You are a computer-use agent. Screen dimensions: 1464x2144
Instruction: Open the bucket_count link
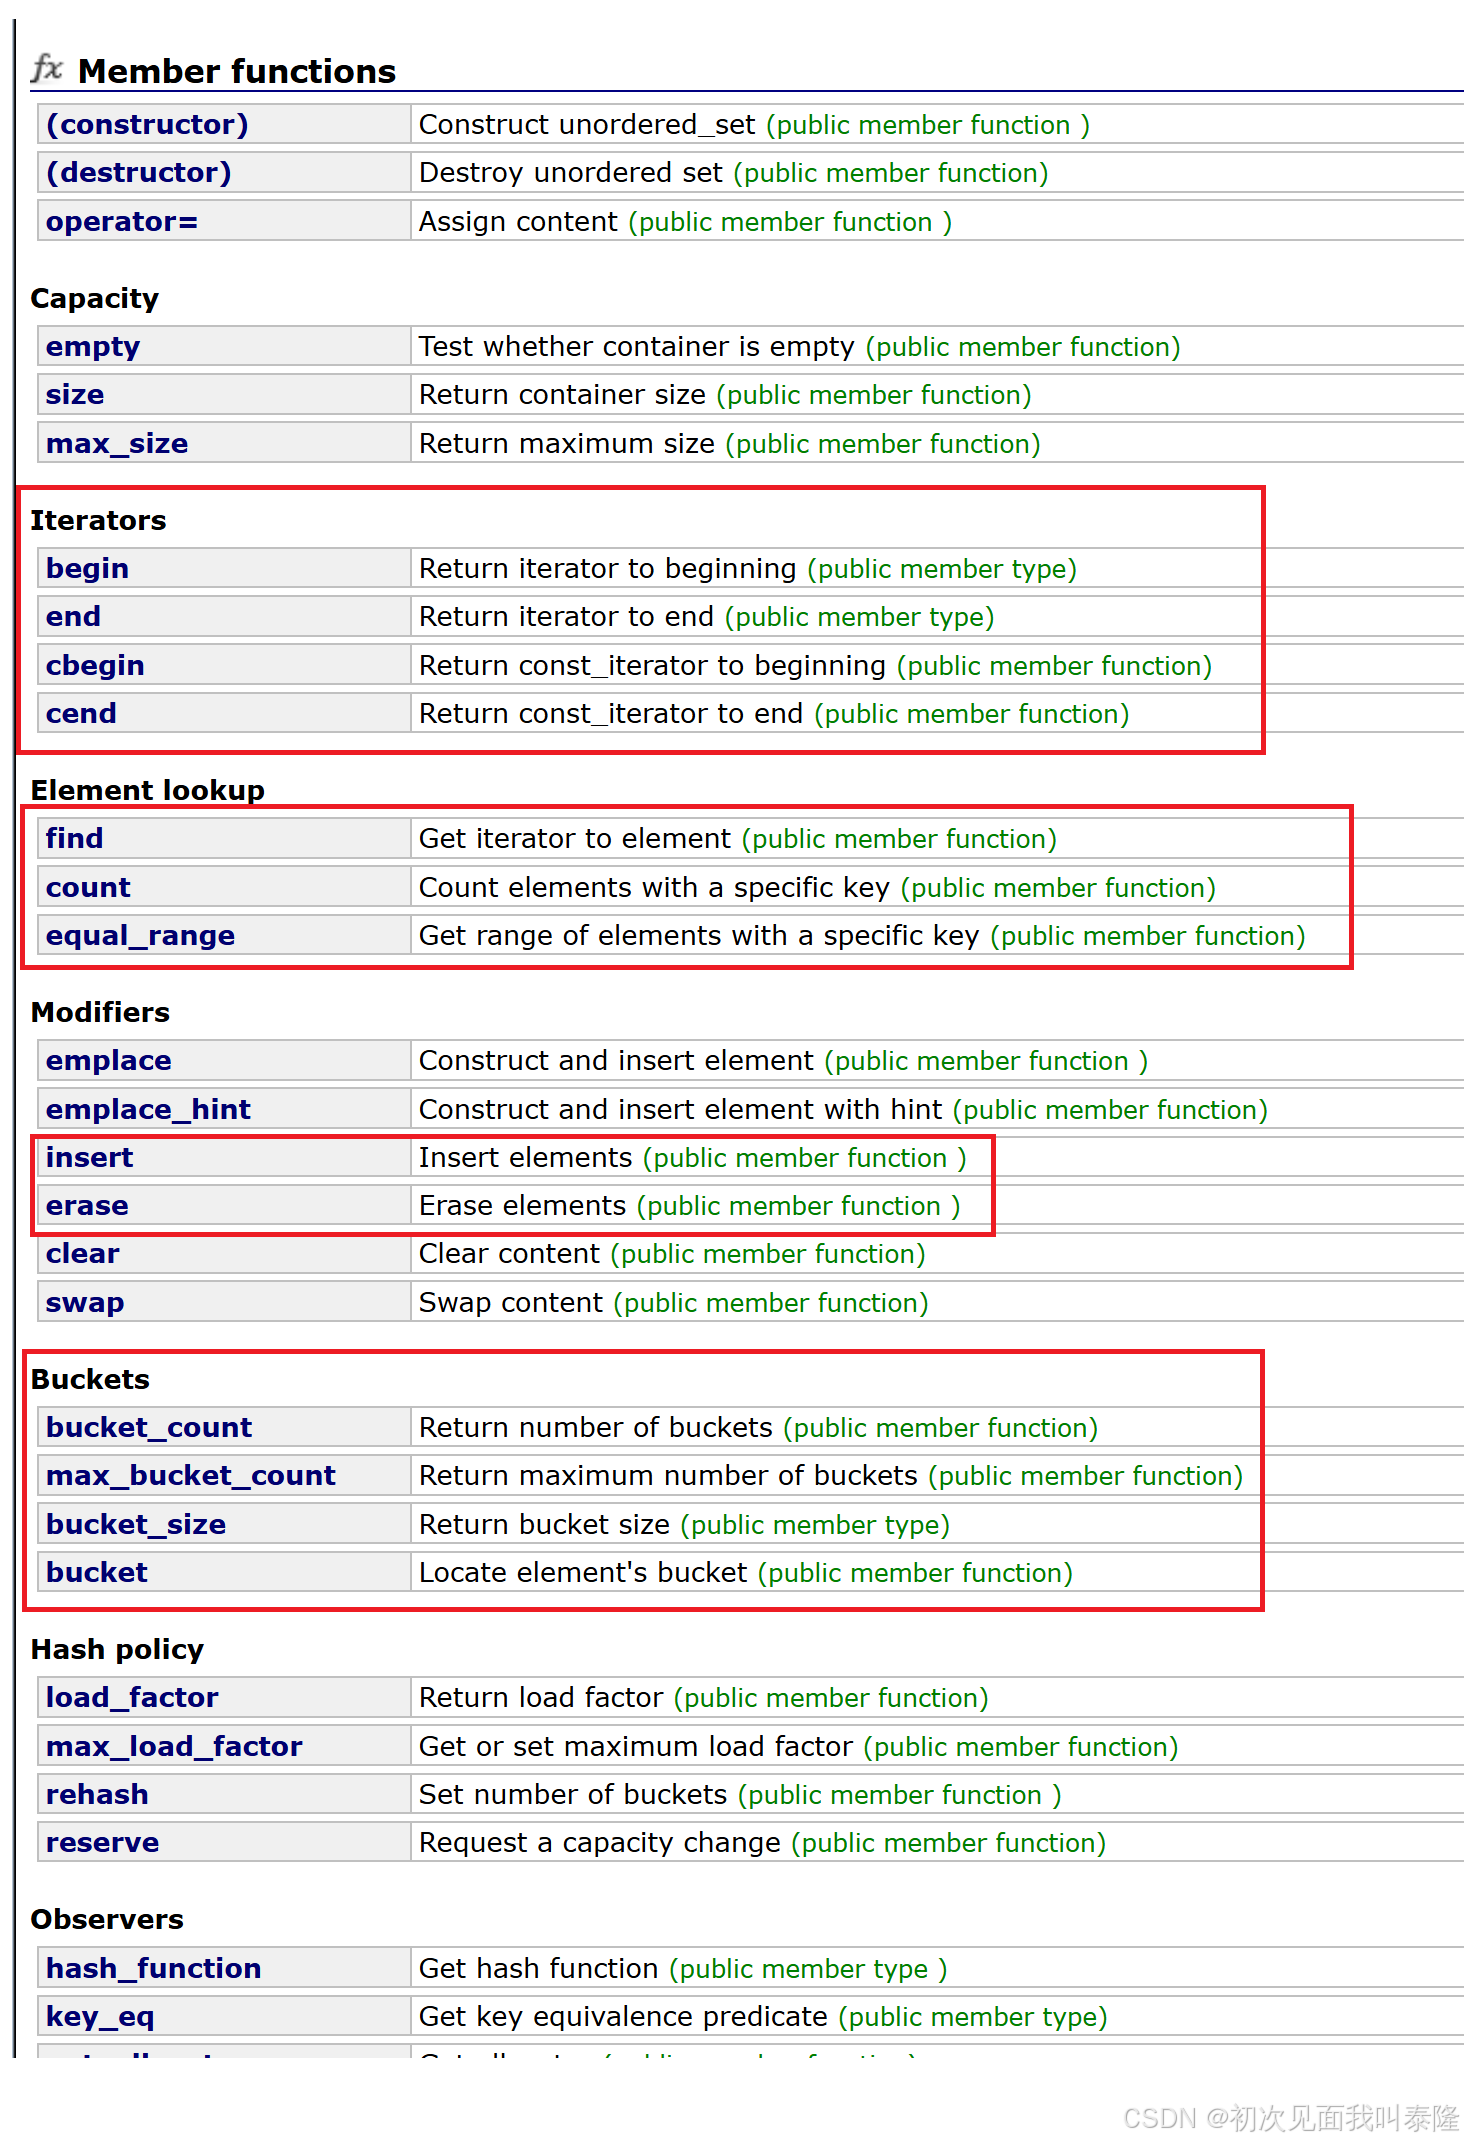pos(149,1427)
